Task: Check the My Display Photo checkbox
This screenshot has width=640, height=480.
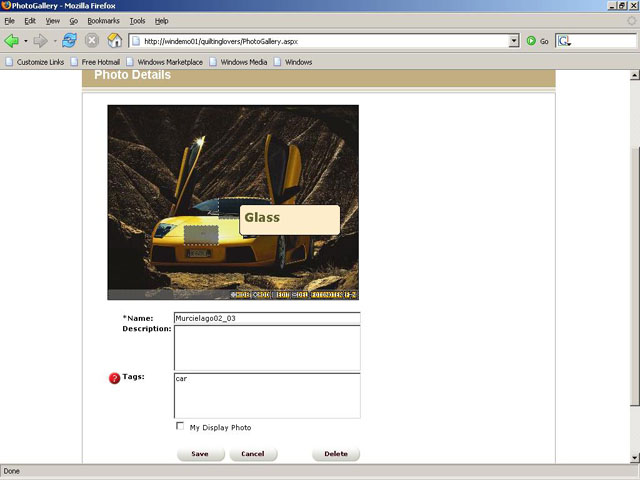Action: tap(180, 426)
